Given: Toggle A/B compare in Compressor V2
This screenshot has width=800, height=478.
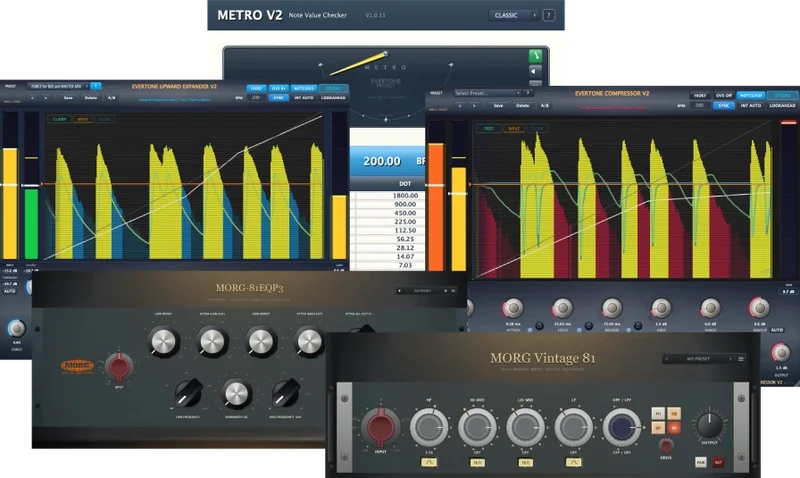Looking at the screenshot, I should [544, 106].
